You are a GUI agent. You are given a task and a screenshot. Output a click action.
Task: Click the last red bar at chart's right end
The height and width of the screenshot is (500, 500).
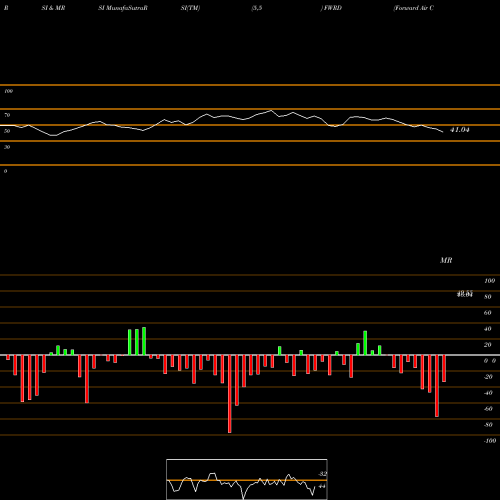(444, 368)
